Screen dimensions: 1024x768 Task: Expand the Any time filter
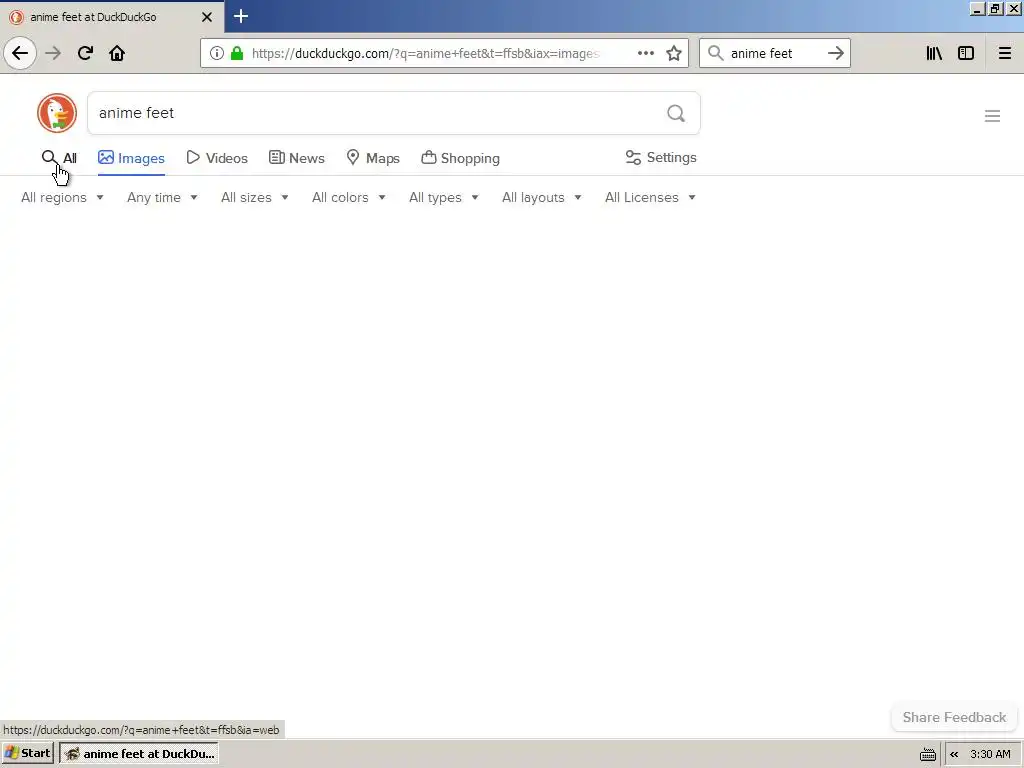162,197
